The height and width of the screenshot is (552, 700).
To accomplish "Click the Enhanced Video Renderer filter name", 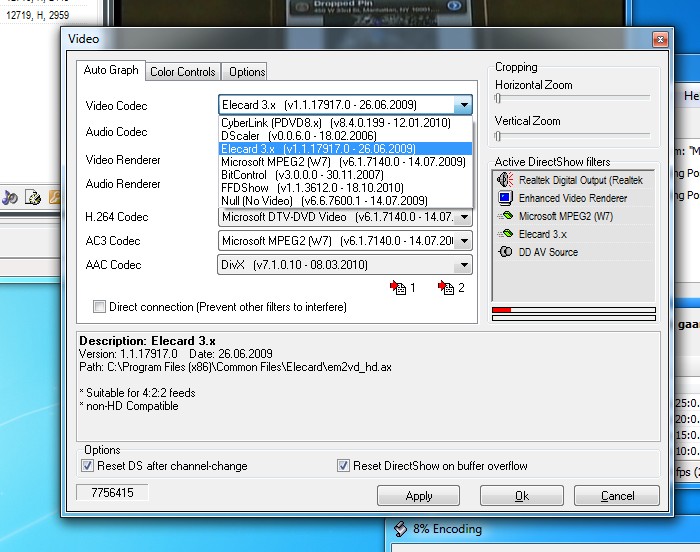I will pyautogui.click(x=573, y=198).
